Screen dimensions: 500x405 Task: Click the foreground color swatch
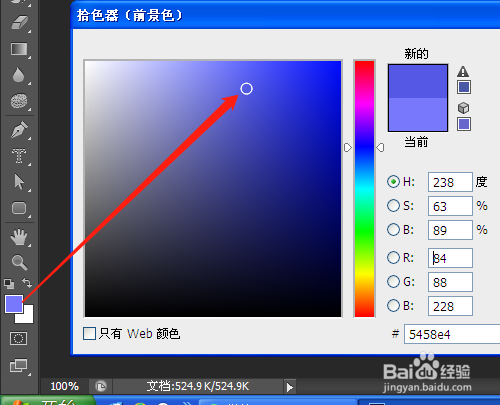tap(14, 304)
